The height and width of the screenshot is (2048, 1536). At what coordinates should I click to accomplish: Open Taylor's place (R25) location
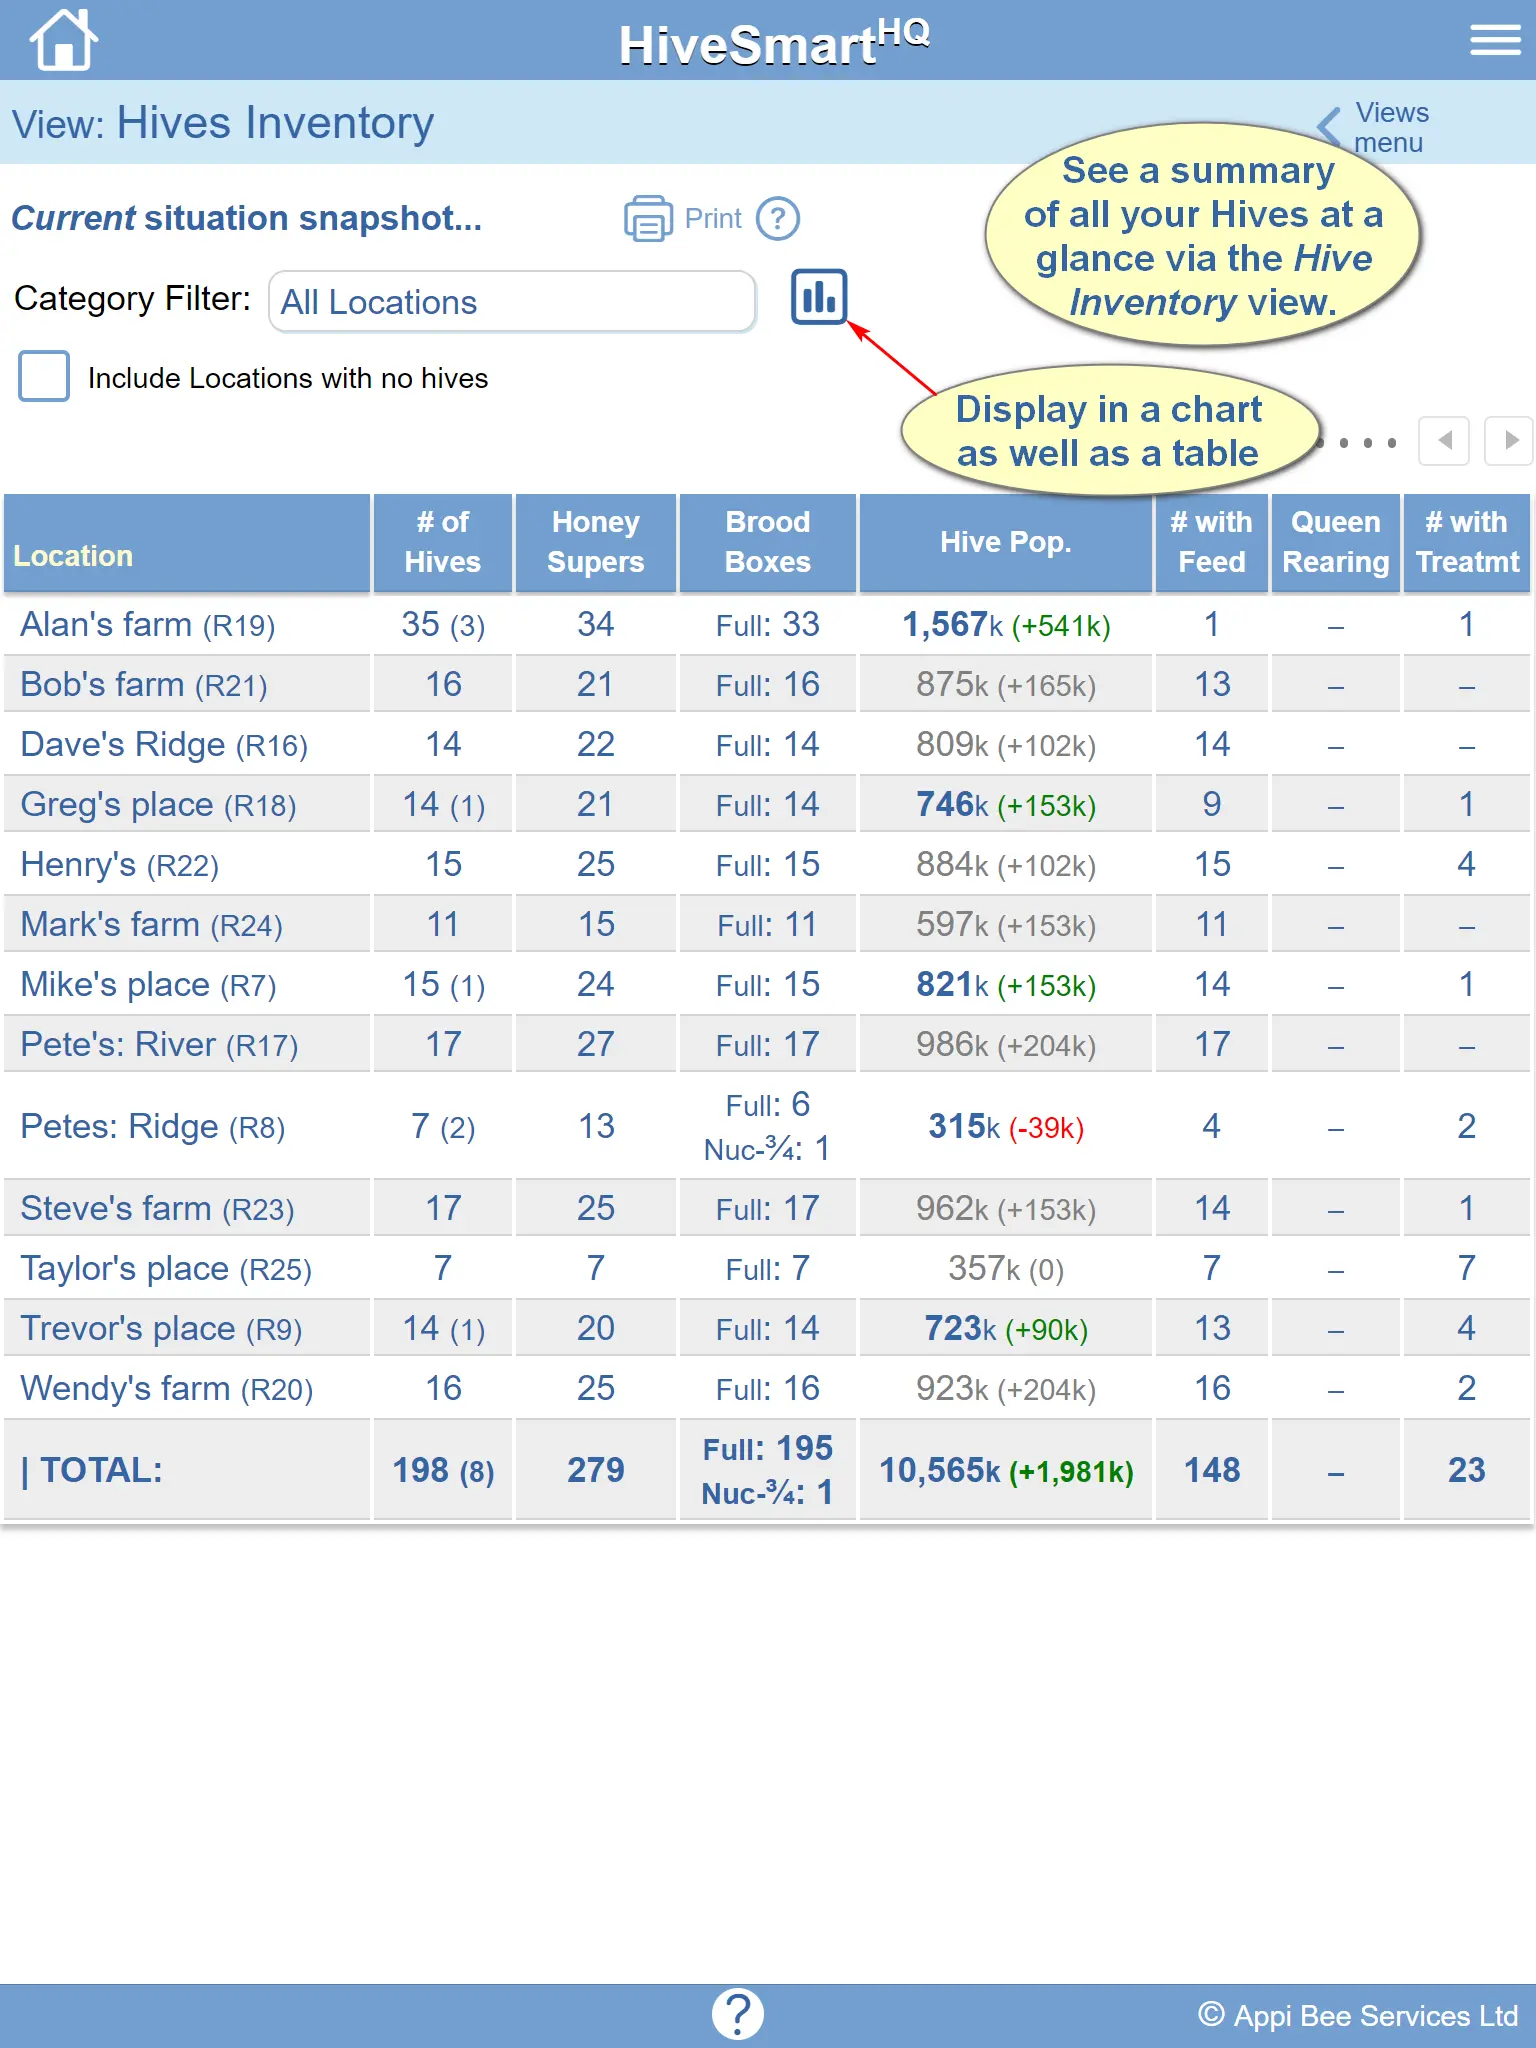[166, 1269]
